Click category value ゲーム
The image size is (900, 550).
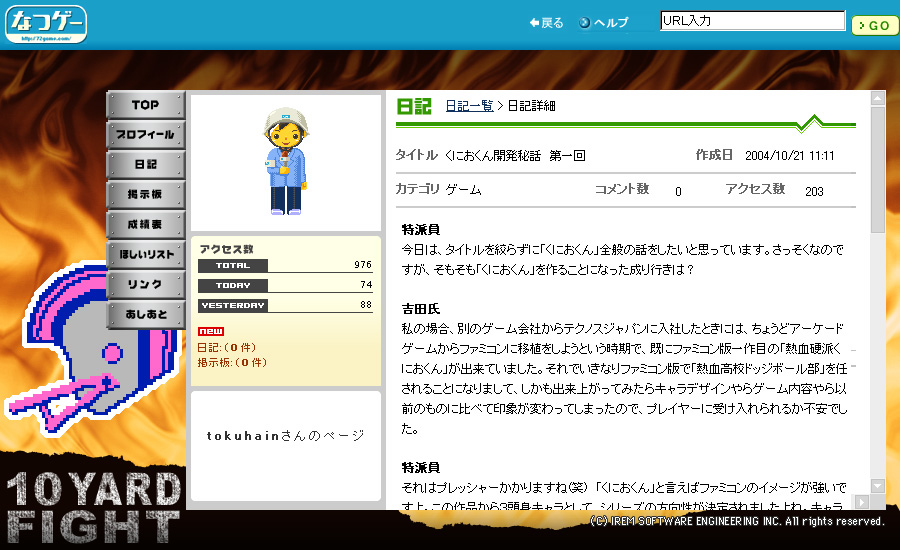[463, 189]
